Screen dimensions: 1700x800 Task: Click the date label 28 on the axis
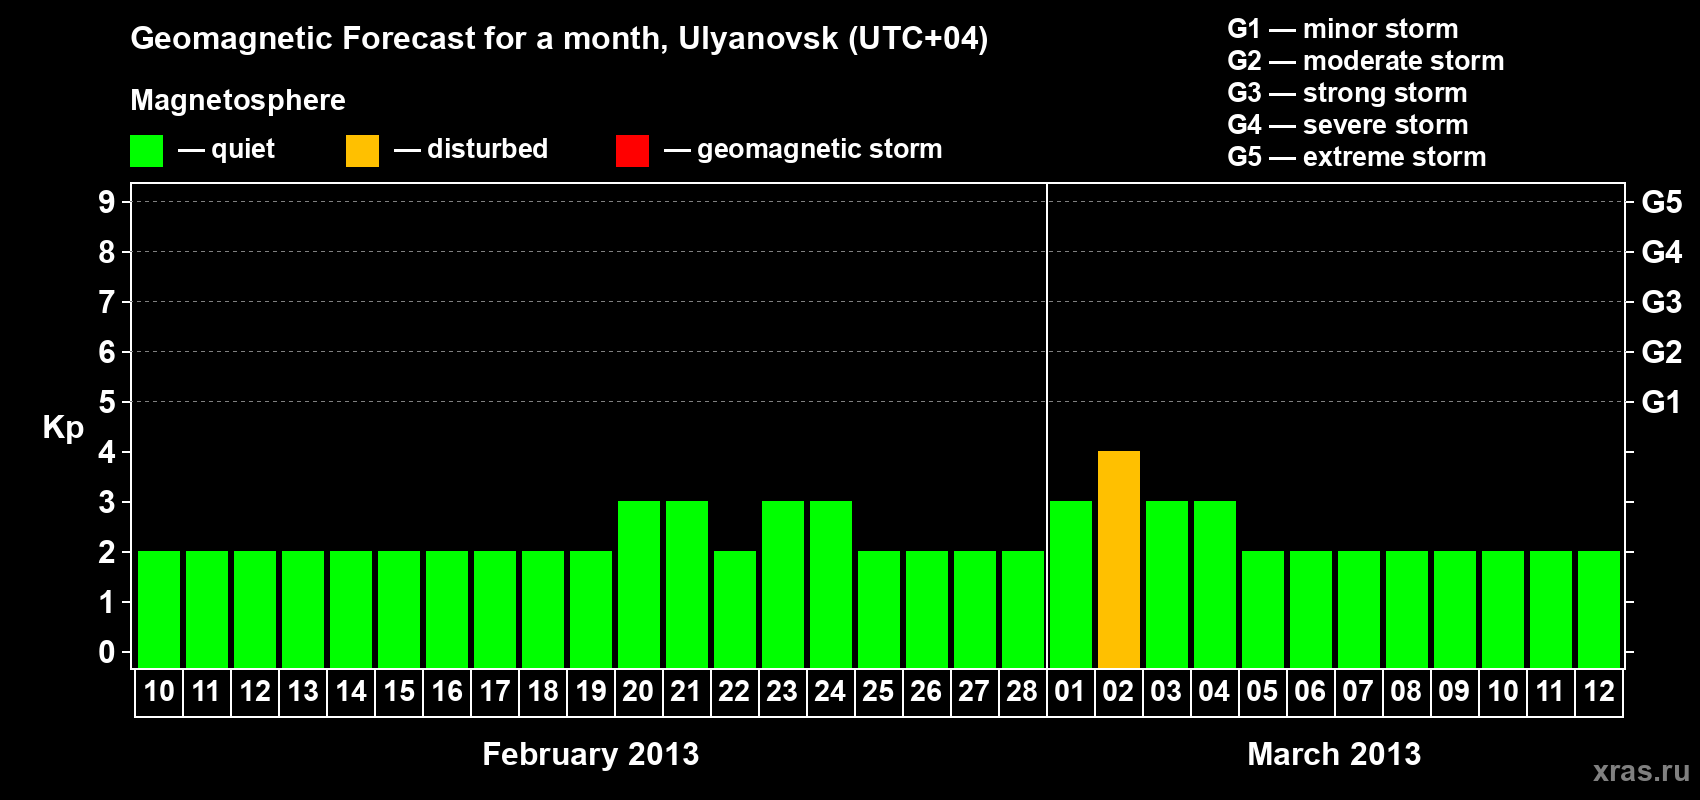point(1022,692)
